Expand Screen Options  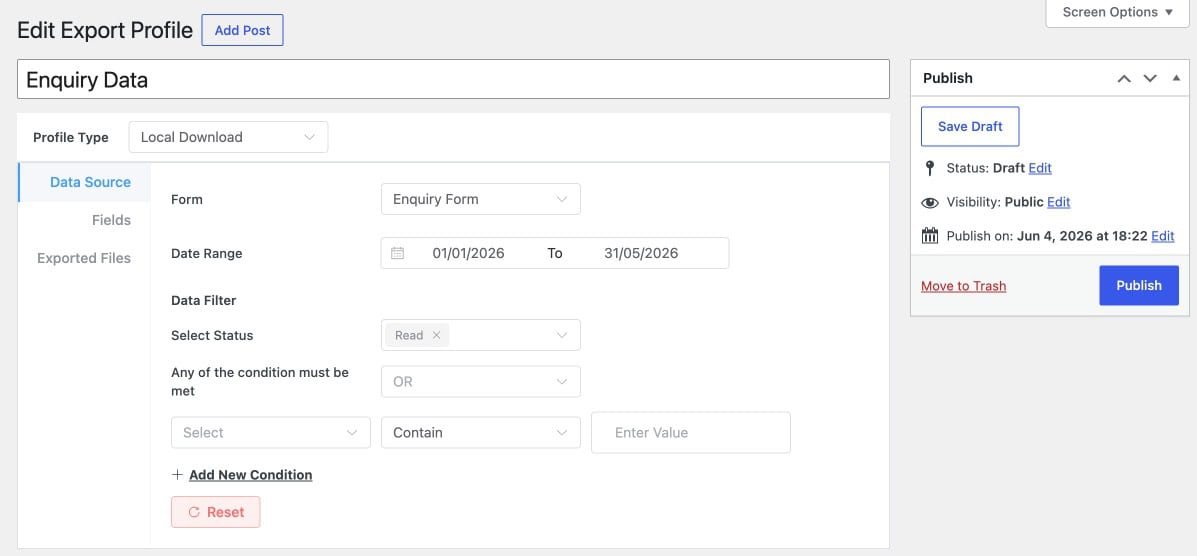pyautogui.click(x=1118, y=12)
